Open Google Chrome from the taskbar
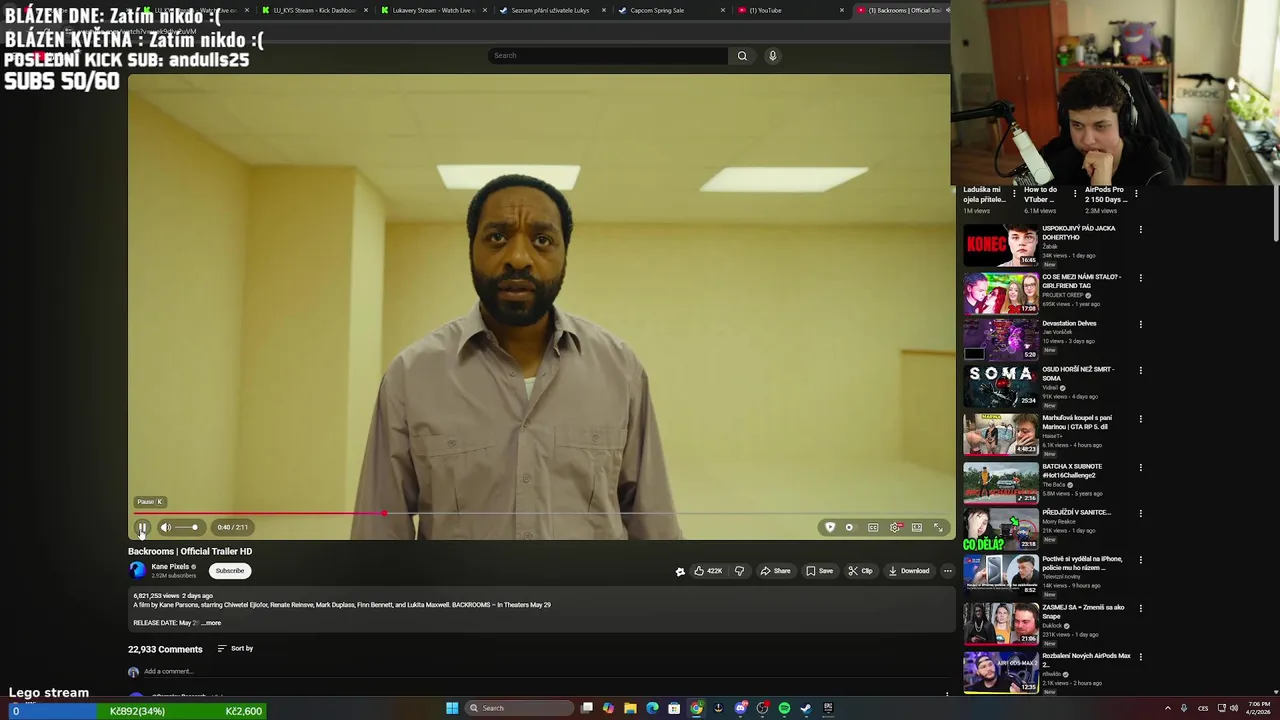The width and height of the screenshot is (1280, 720). coord(696,708)
